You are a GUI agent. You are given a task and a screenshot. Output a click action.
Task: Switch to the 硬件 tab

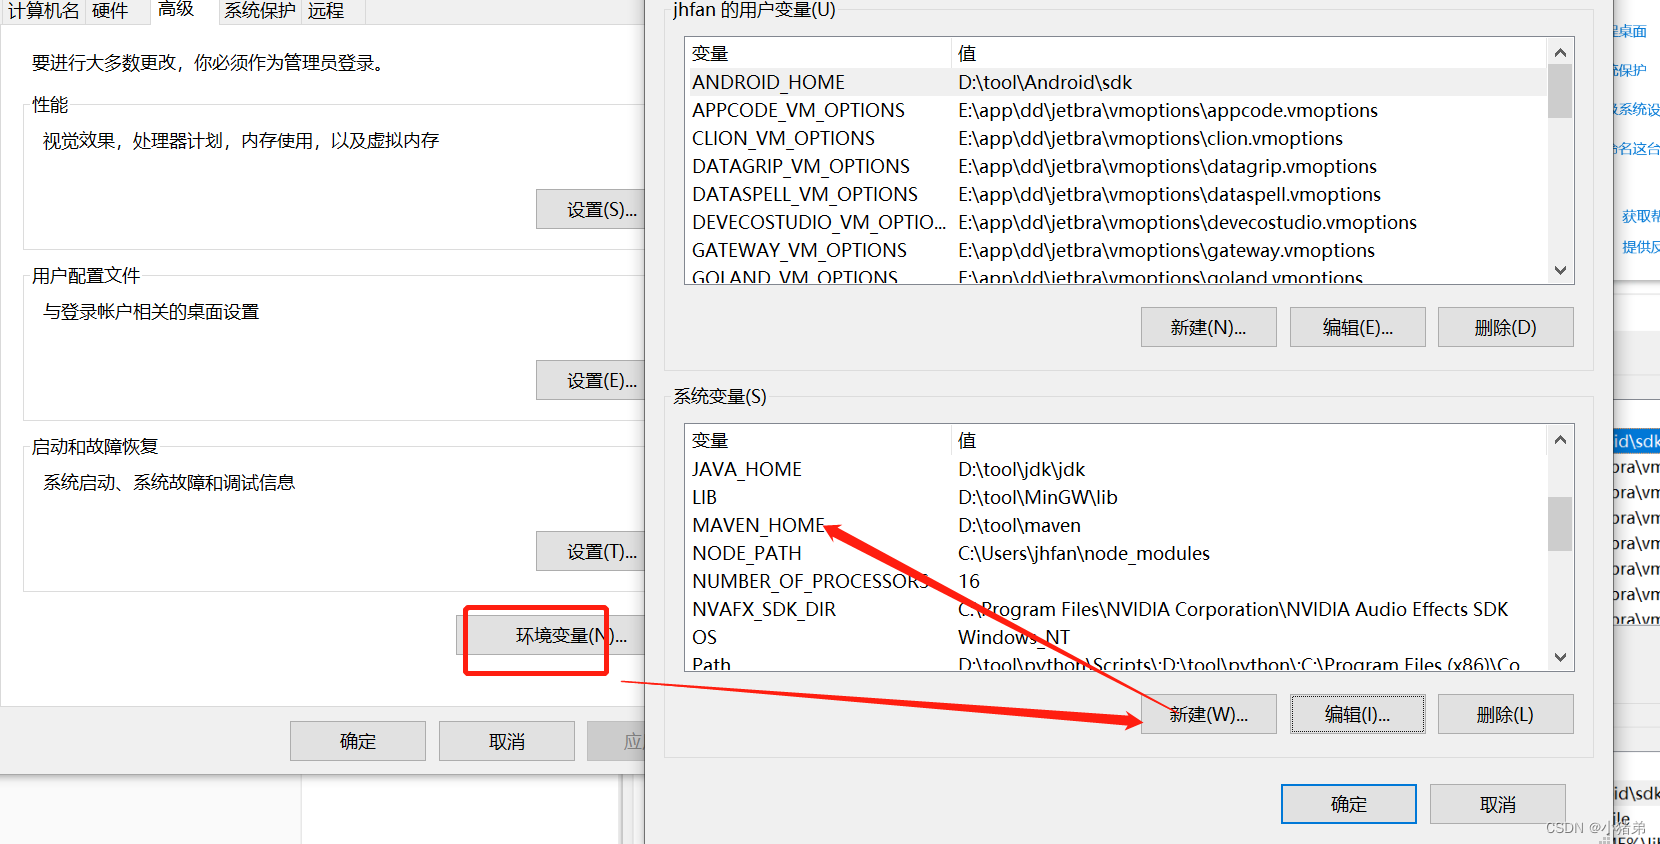click(110, 11)
